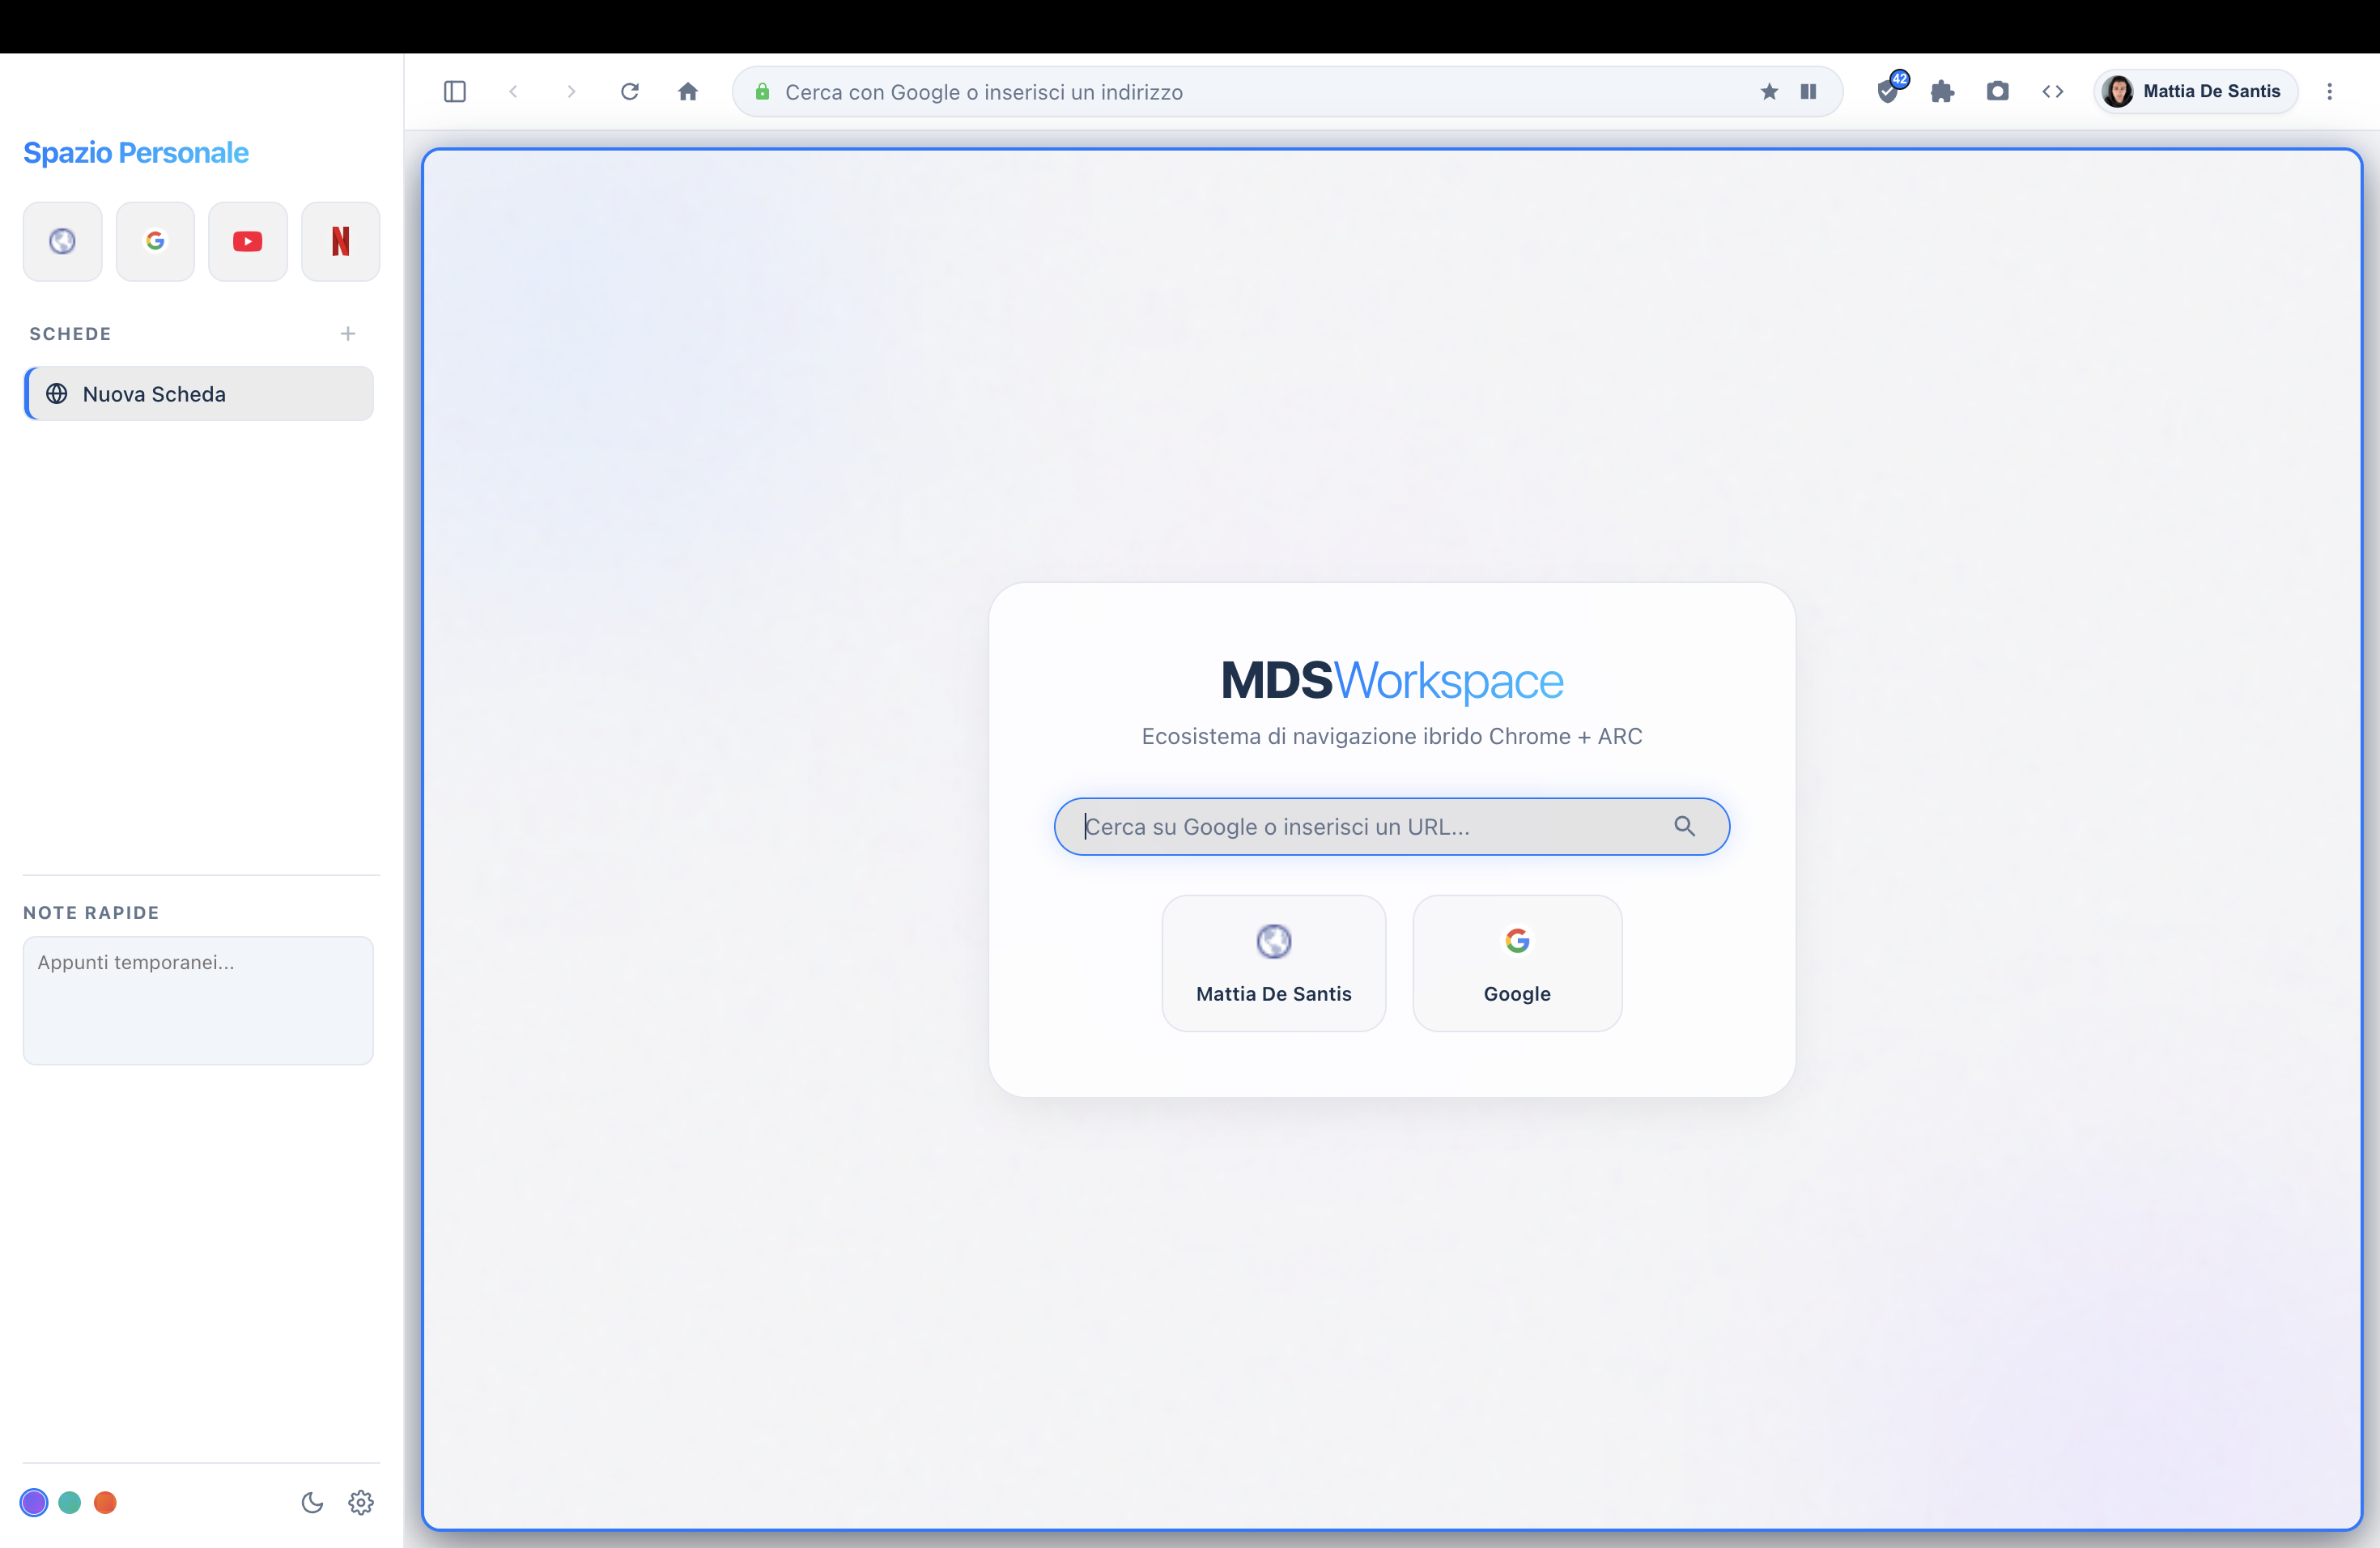
Task: Click the split view icon in address bar
Action: tap(1808, 91)
